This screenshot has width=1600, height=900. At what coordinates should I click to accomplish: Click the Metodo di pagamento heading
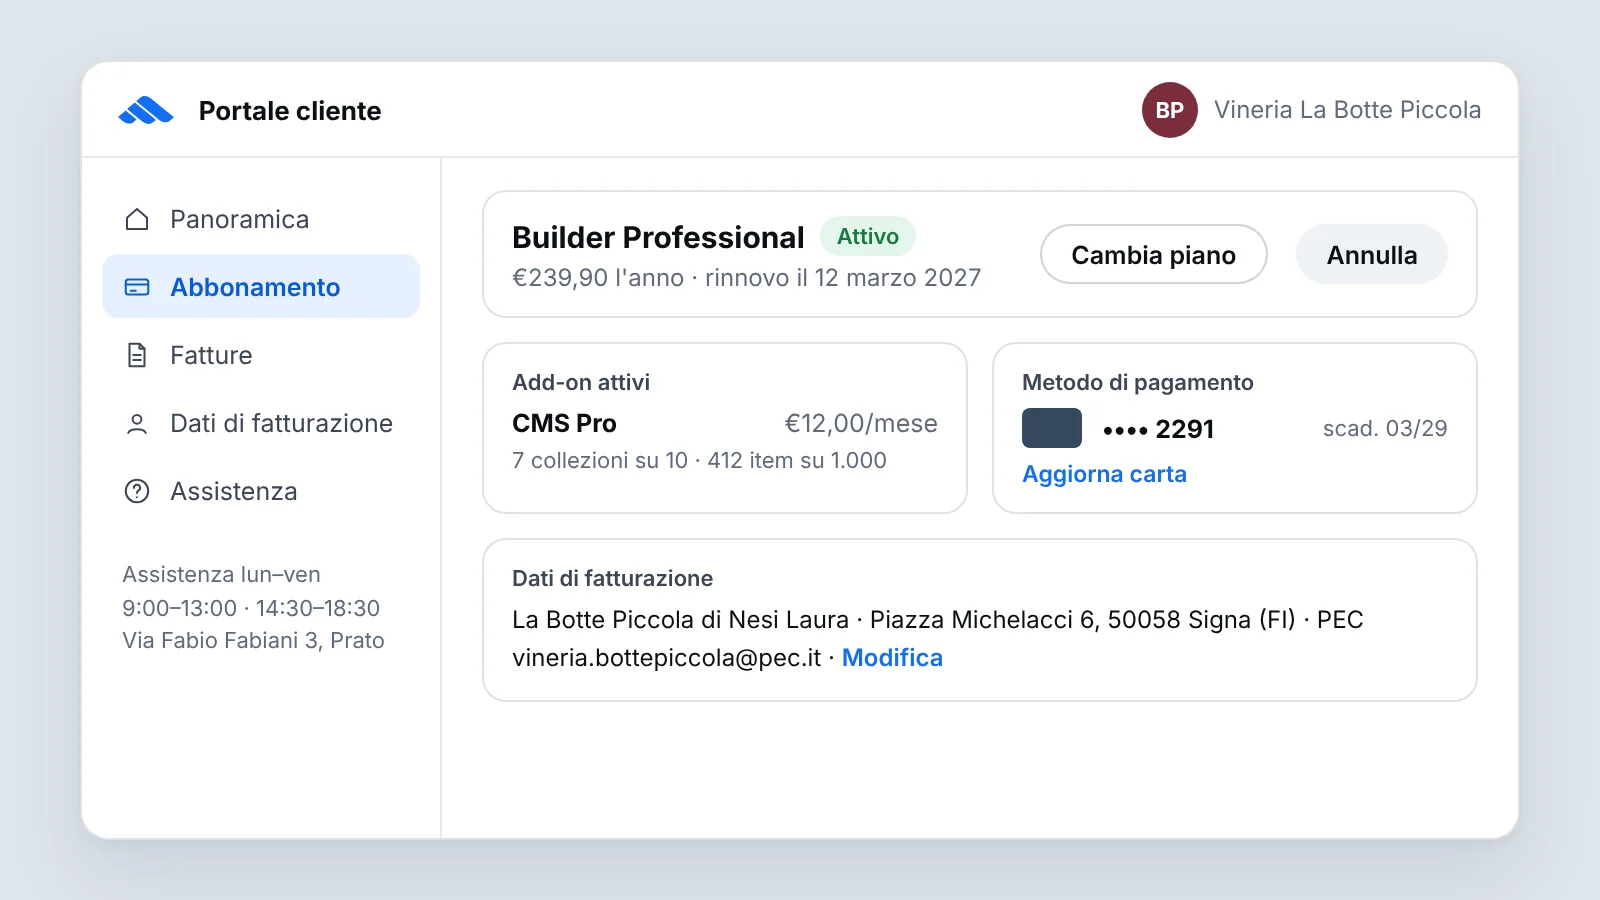tap(1138, 383)
